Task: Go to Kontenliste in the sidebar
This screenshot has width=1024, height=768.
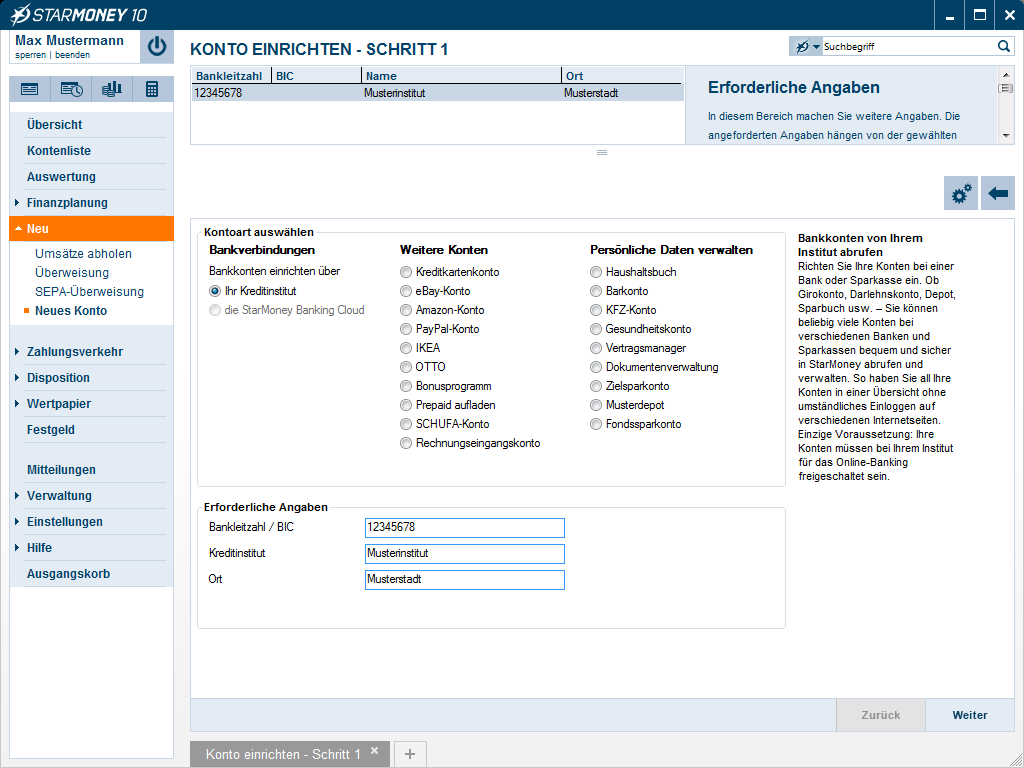Action: pyautogui.click(x=59, y=151)
